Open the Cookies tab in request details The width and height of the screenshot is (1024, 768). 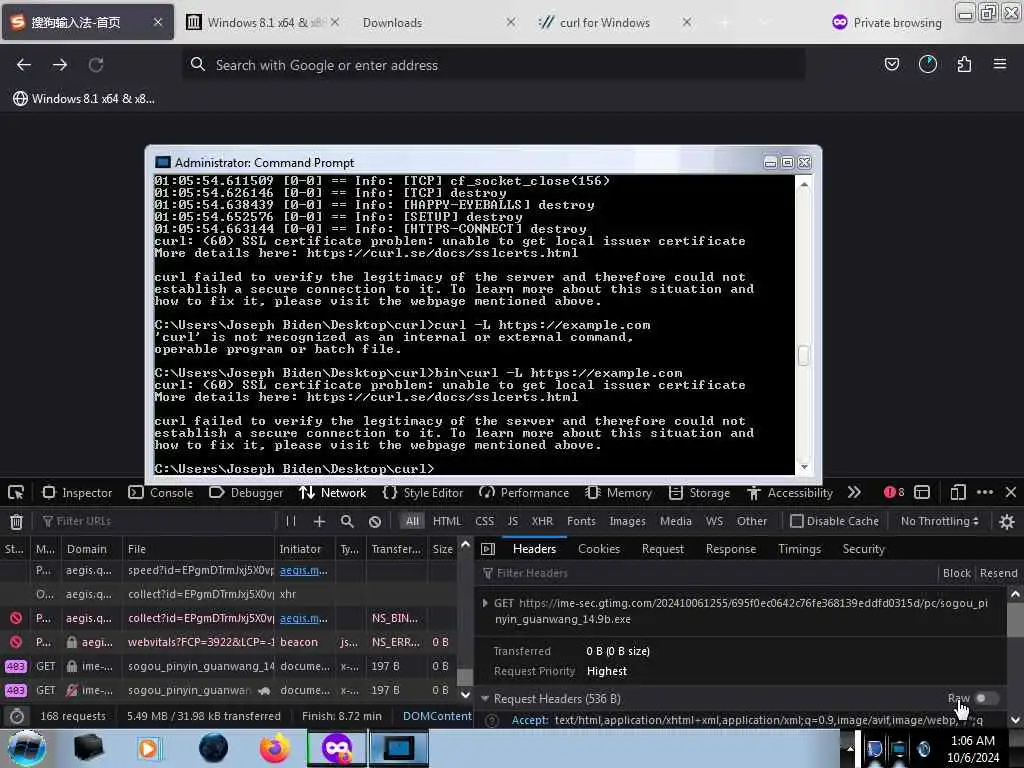[x=599, y=549]
